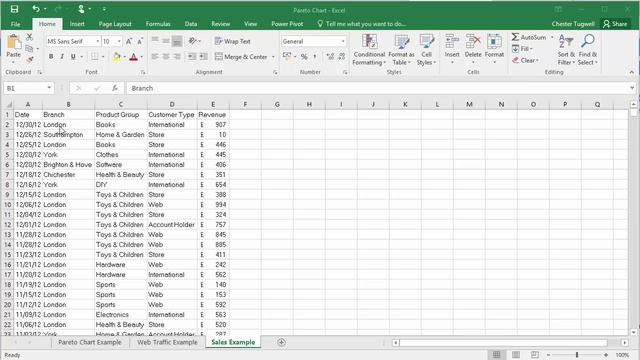This screenshot has width=640, height=360.
Task: Toggle Bold formatting
Action: tap(51, 57)
